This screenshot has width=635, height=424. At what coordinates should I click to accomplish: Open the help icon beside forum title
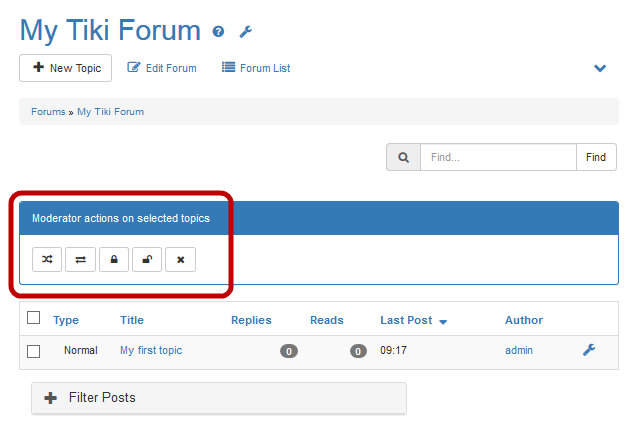pos(219,32)
